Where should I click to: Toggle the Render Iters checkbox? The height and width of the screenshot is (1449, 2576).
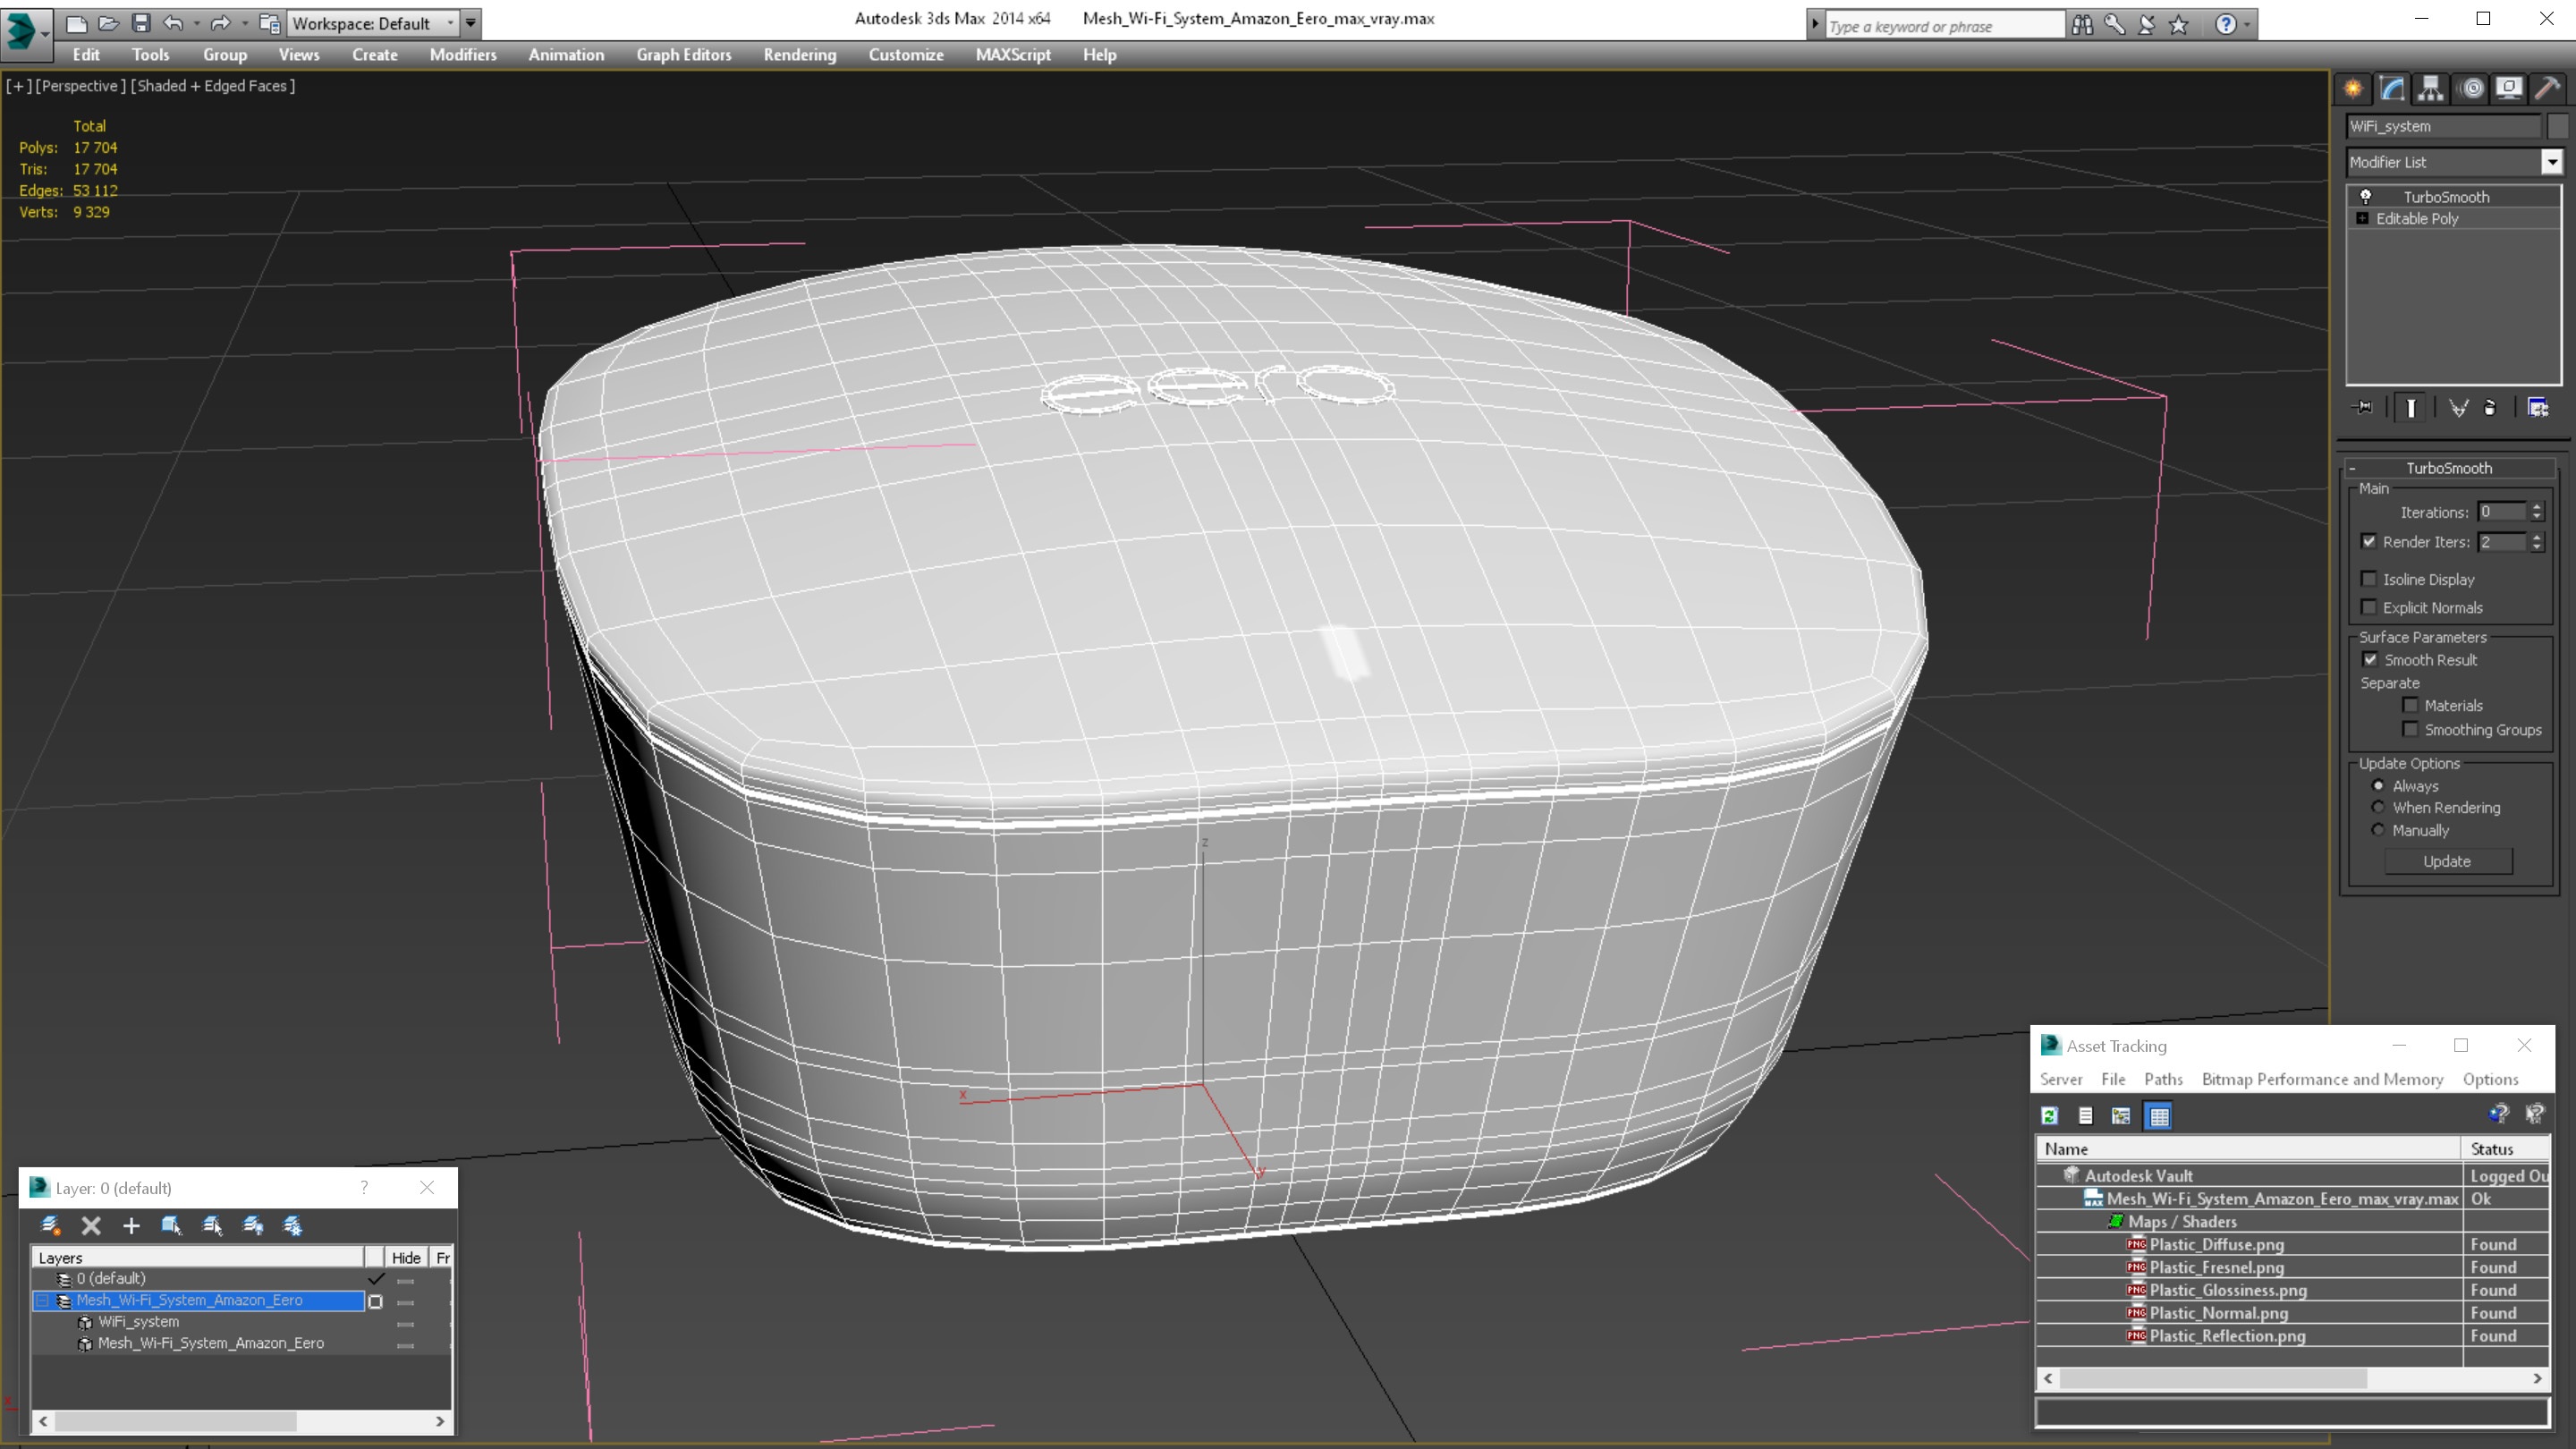pyautogui.click(x=2369, y=542)
